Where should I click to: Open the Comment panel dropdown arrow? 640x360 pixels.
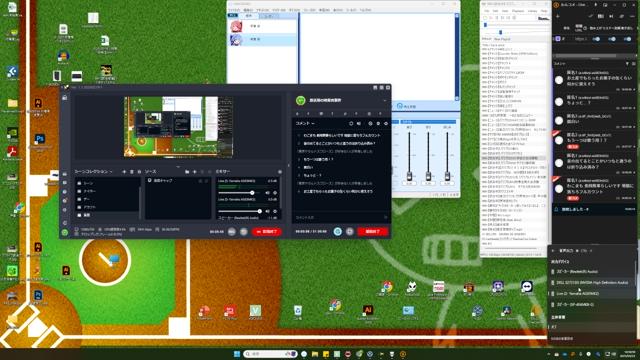click(313, 123)
